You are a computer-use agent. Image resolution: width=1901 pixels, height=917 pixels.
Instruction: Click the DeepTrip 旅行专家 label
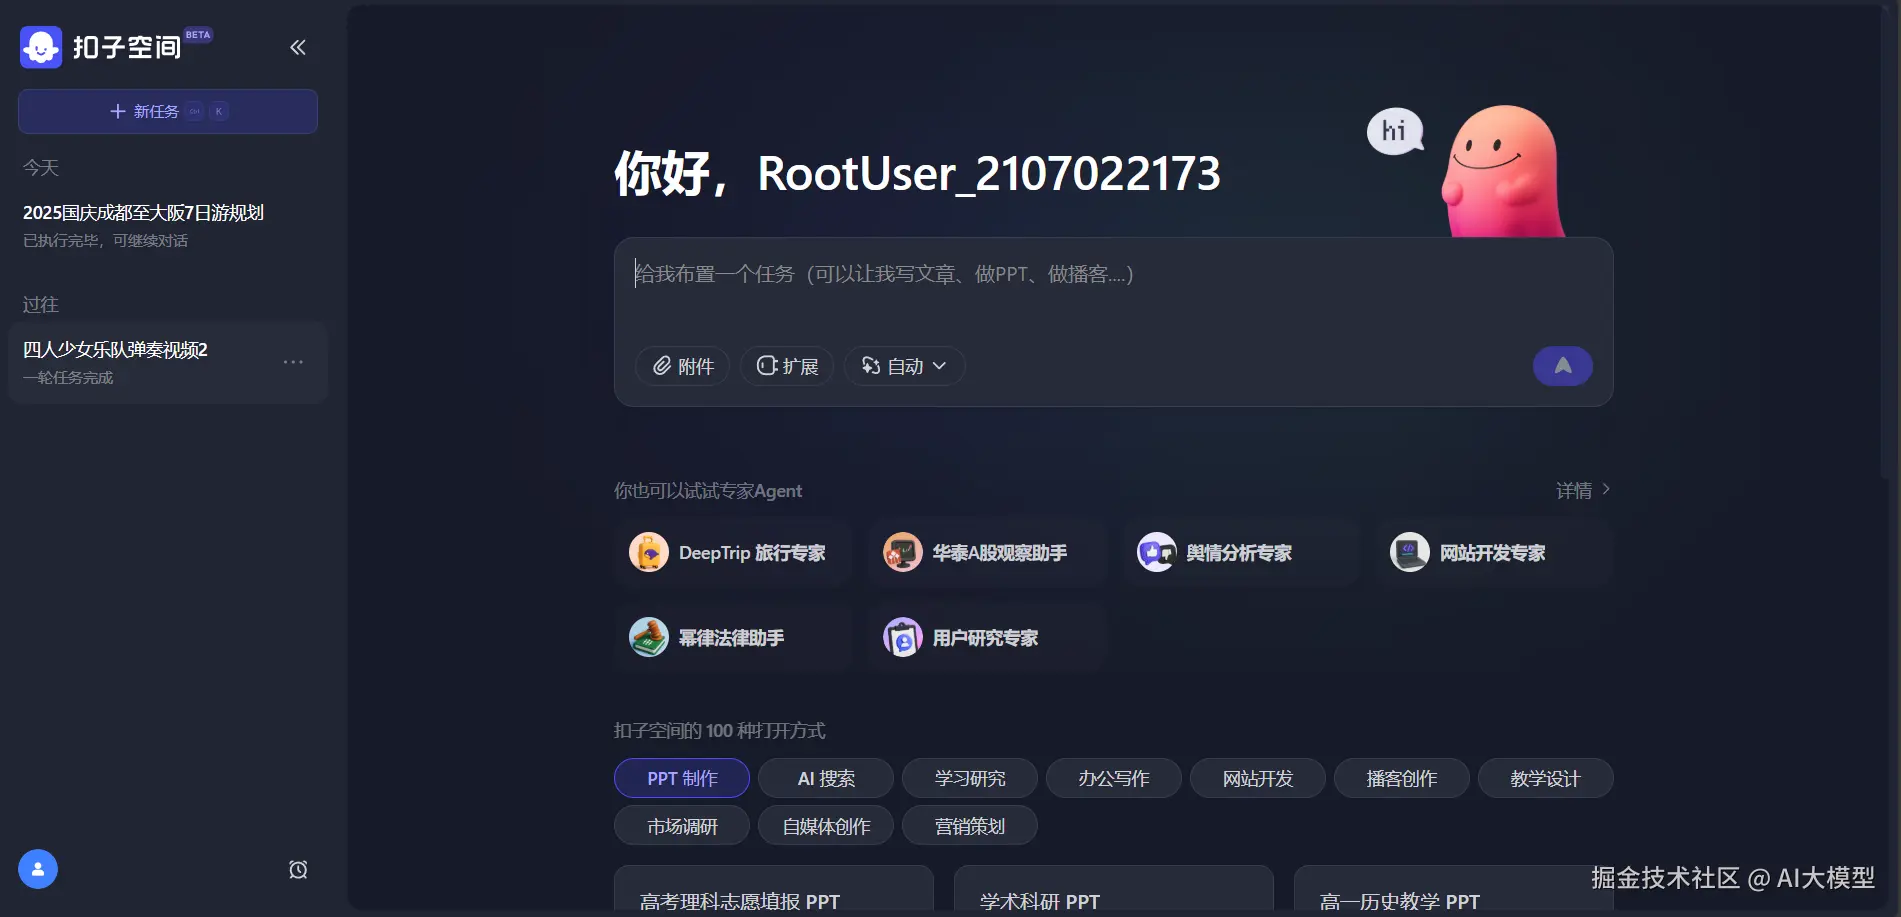752,553
